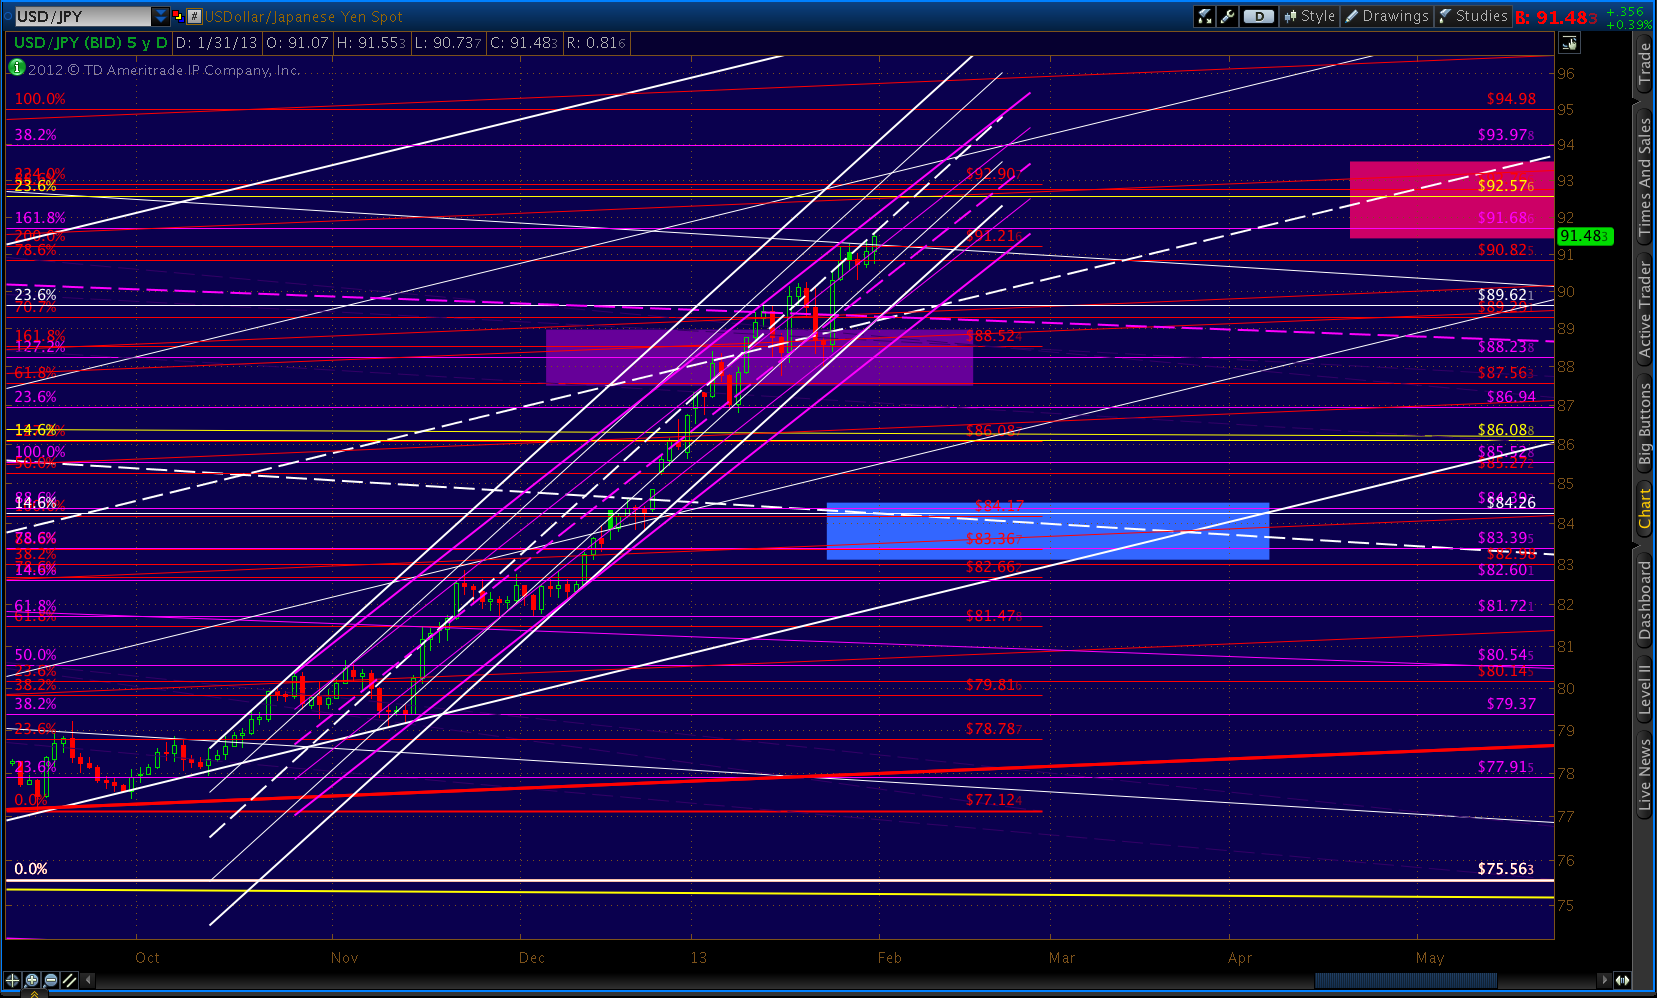Click the USDollar/Japanese Yen Spot title
Screen dimensions: 1657x998
(304, 16)
